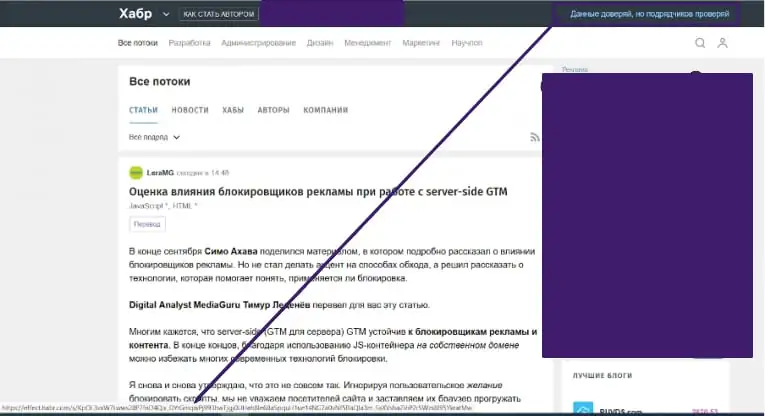Image resolution: width=765 pixels, height=416 pixels.
Task: Expand dropdown arrow next to Хабр logo
Action: 166,14
